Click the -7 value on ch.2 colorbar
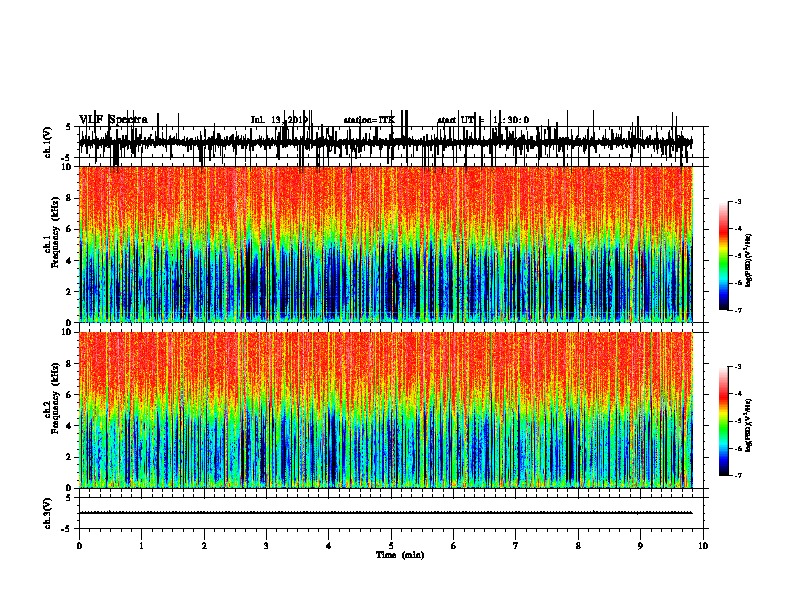This screenshot has width=792, height=612. (737, 475)
